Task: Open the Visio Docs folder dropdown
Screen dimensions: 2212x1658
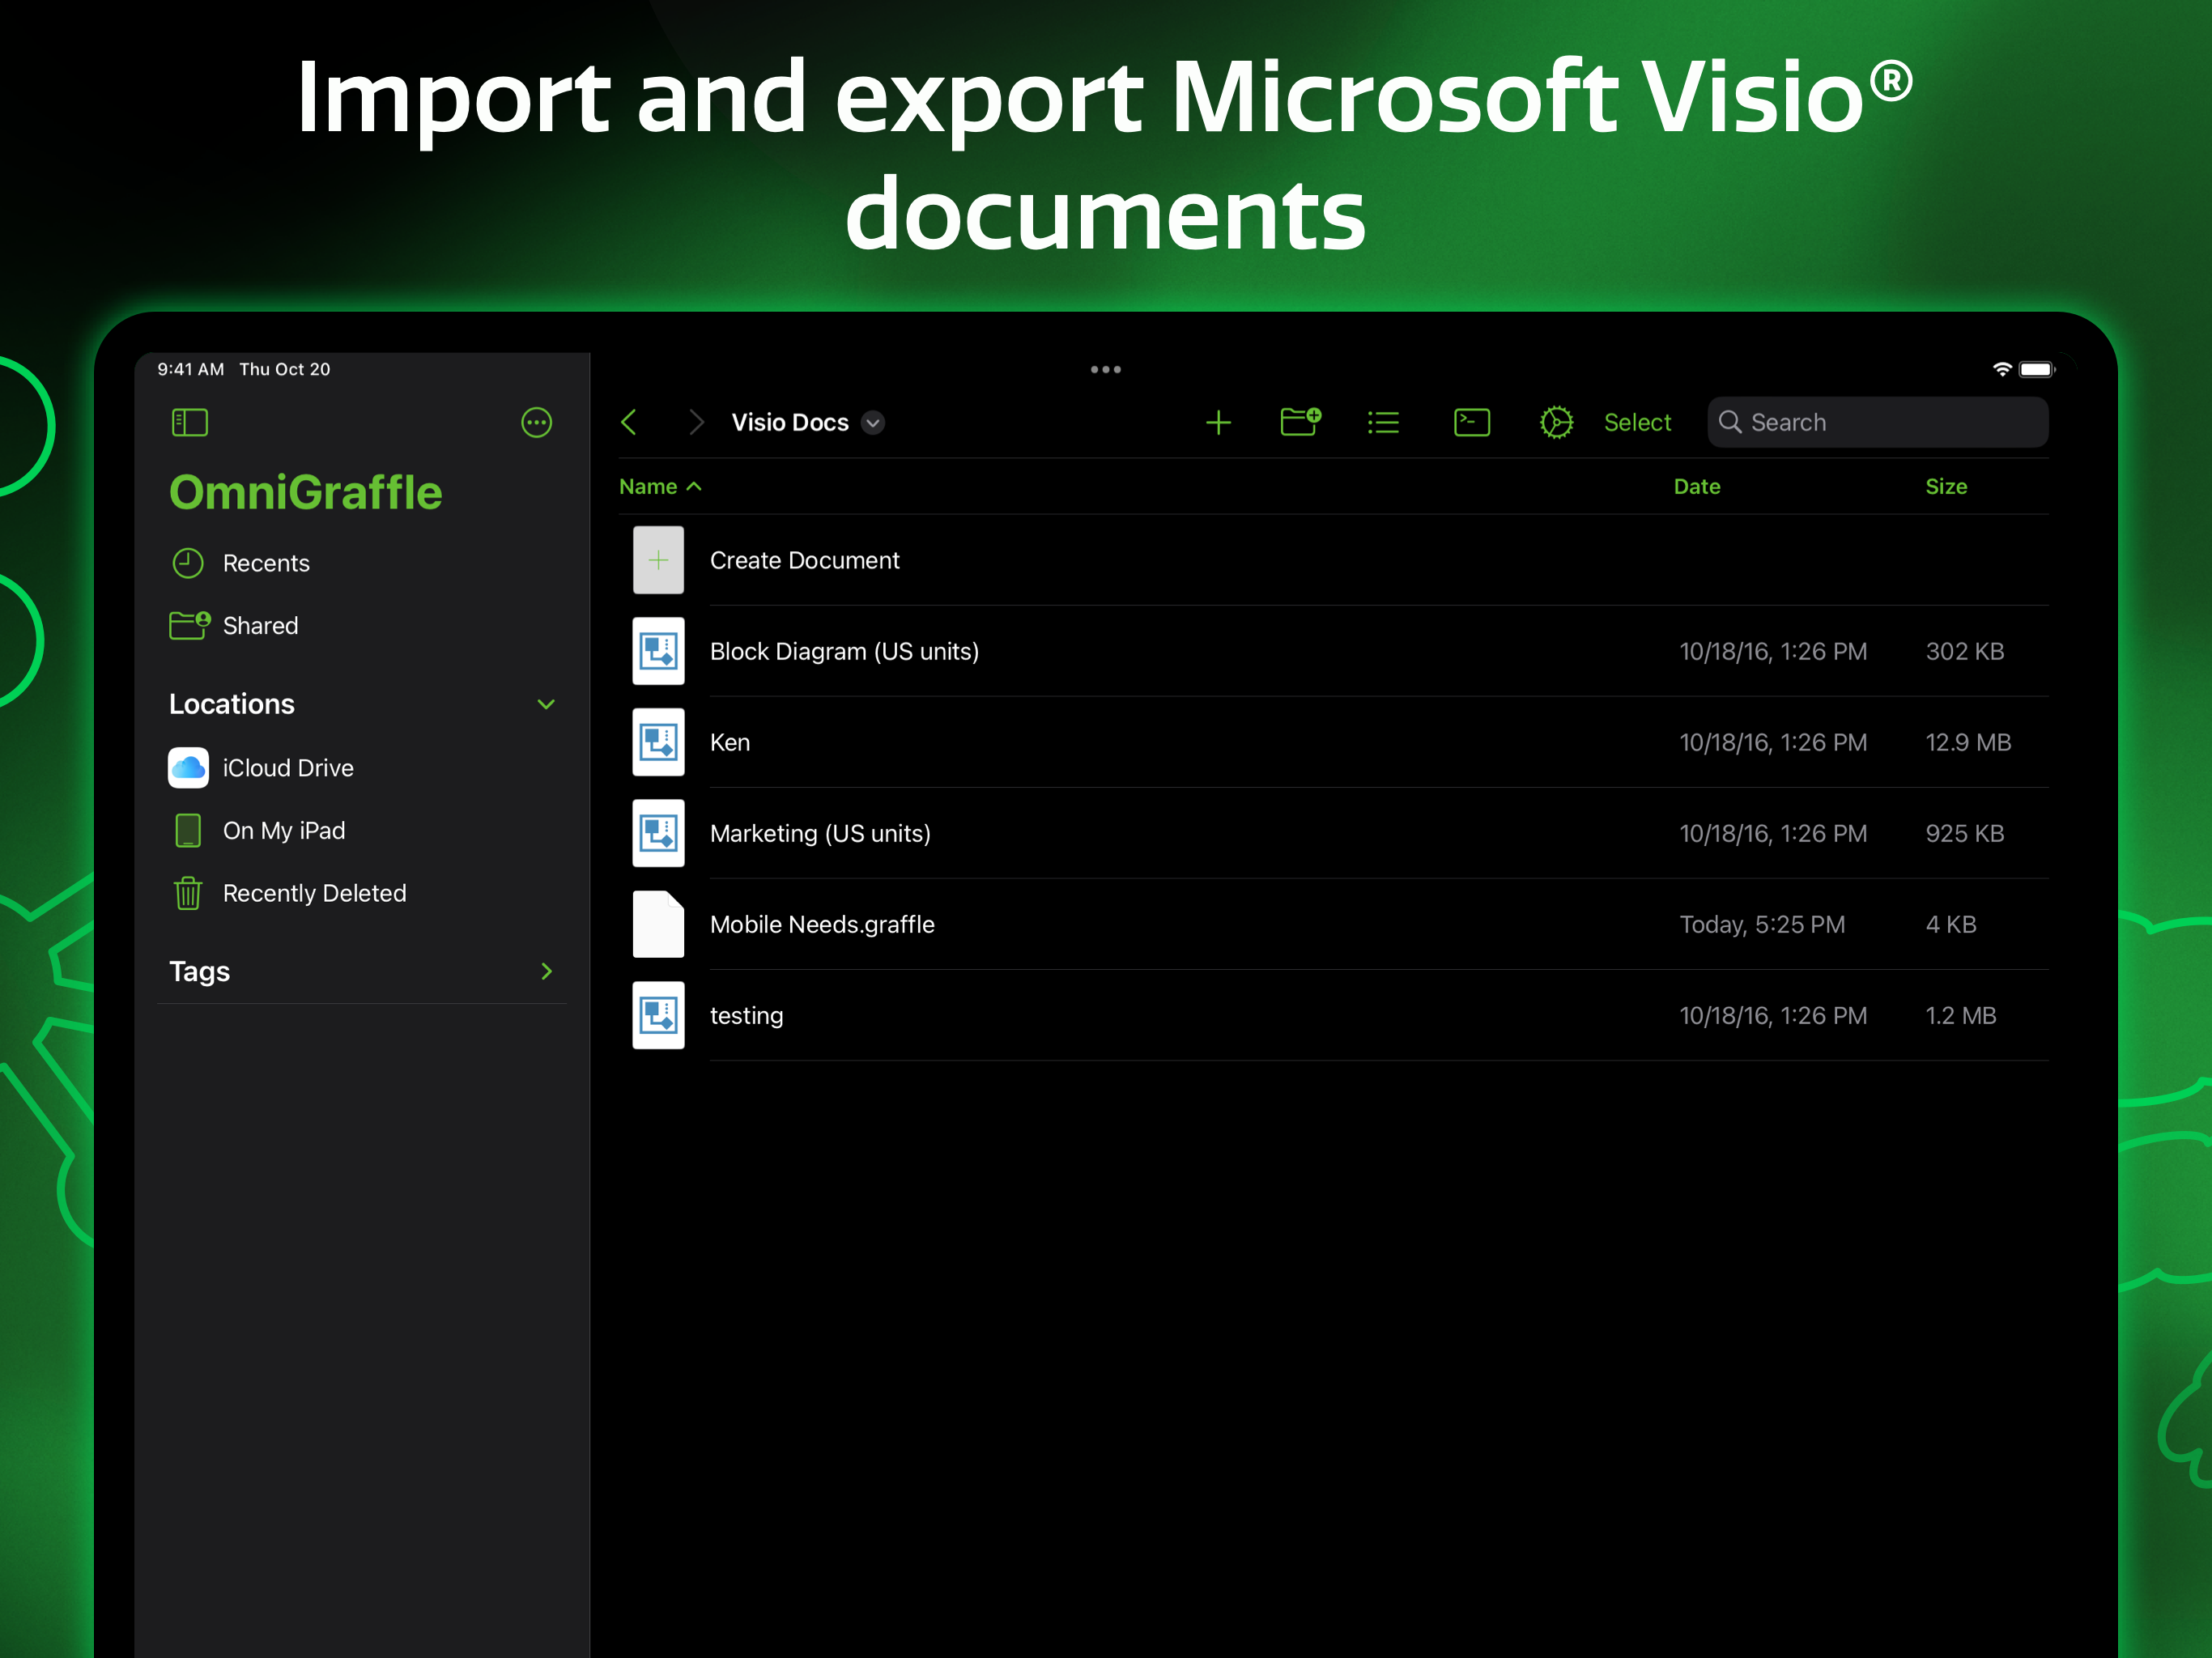Action: pos(873,423)
